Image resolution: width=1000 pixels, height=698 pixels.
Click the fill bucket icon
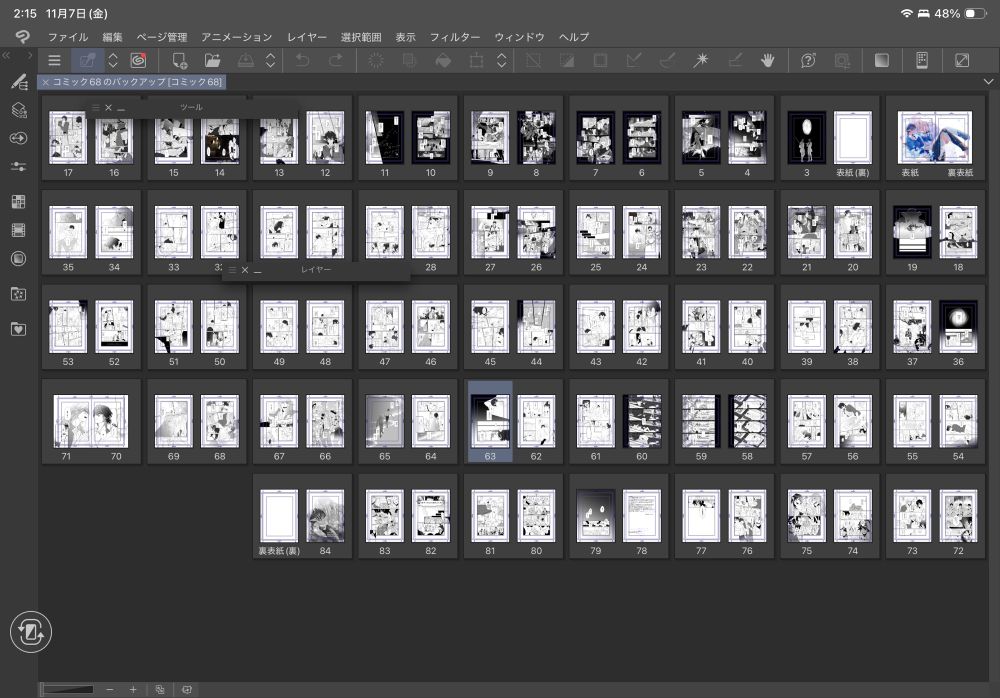pos(443,61)
